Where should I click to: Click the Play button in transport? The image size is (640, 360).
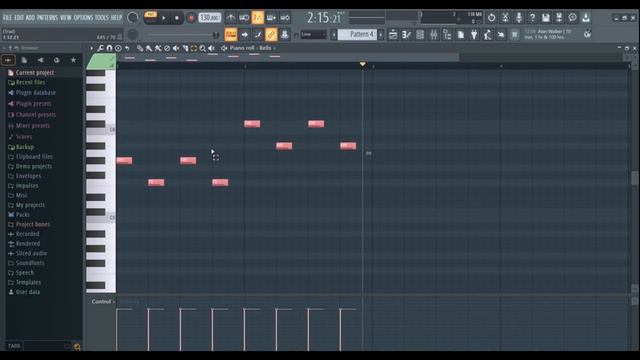pyautogui.click(x=164, y=18)
